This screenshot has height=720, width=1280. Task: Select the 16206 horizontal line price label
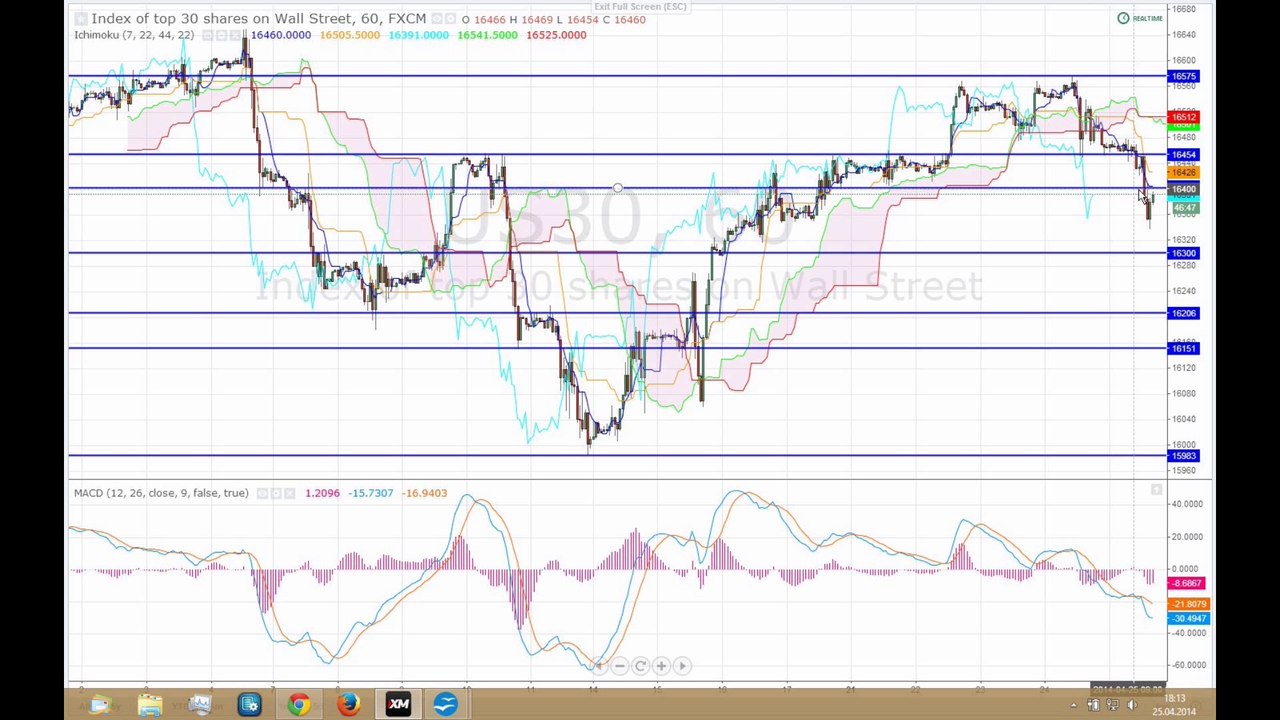(1183, 314)
